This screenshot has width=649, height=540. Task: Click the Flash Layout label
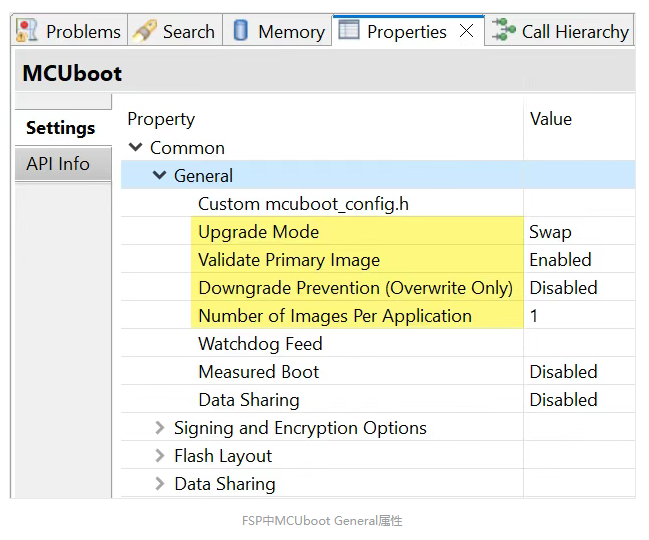coord(223,456)
